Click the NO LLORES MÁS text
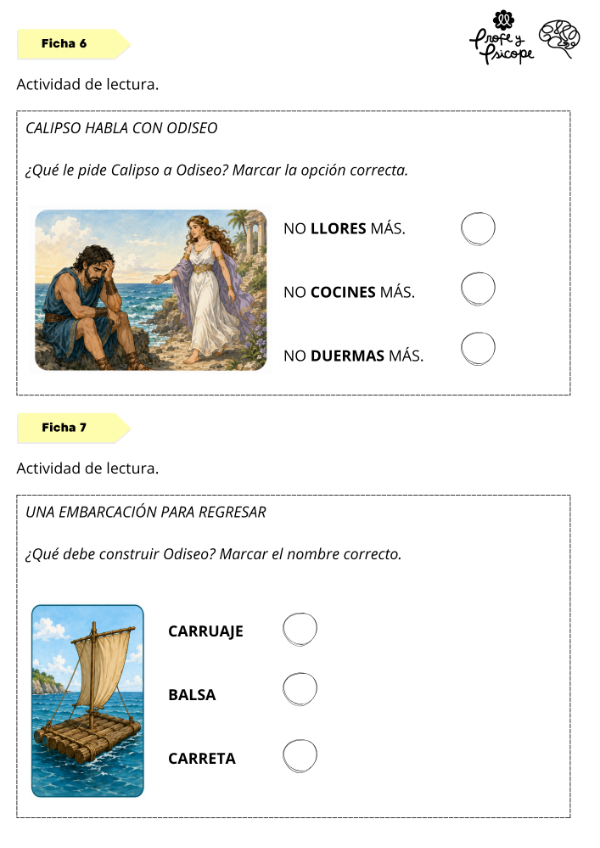600x848 pixels. pyautogui.click(x=344, y=229)
